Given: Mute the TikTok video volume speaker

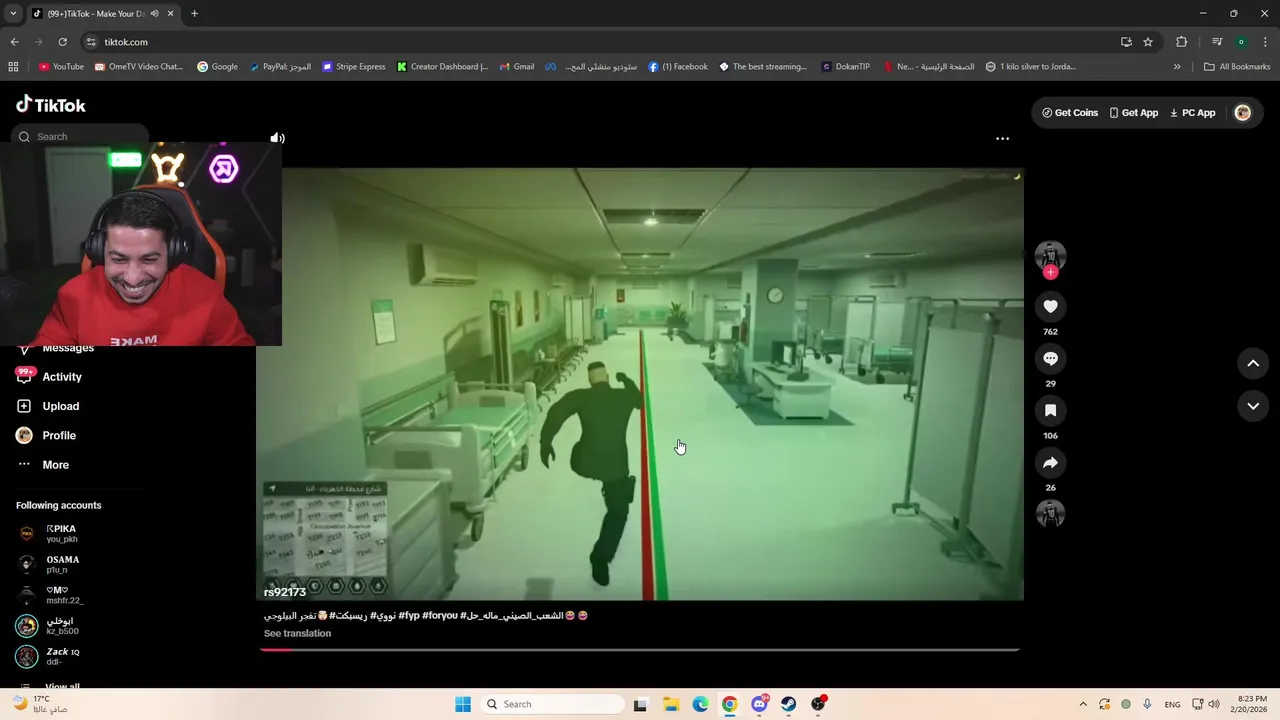Looking at the screenshot, I should tap(277, 138).
